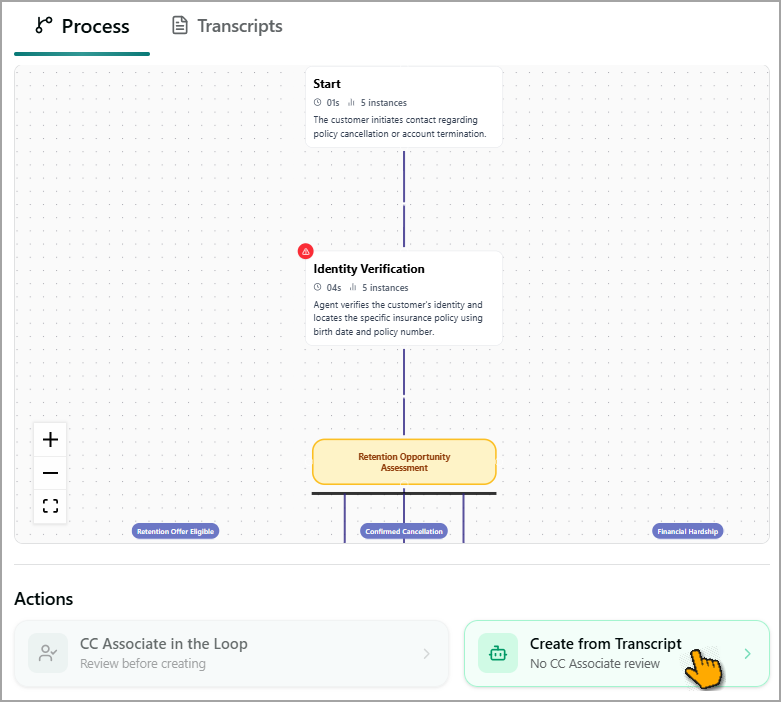781x702 pixels.
Task: Click the Identity Verification description text
Action: [398, 318]
